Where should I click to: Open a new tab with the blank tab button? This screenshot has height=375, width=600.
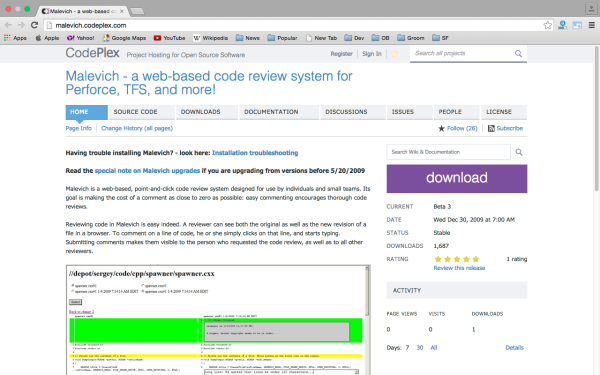[x=137, y=11]
